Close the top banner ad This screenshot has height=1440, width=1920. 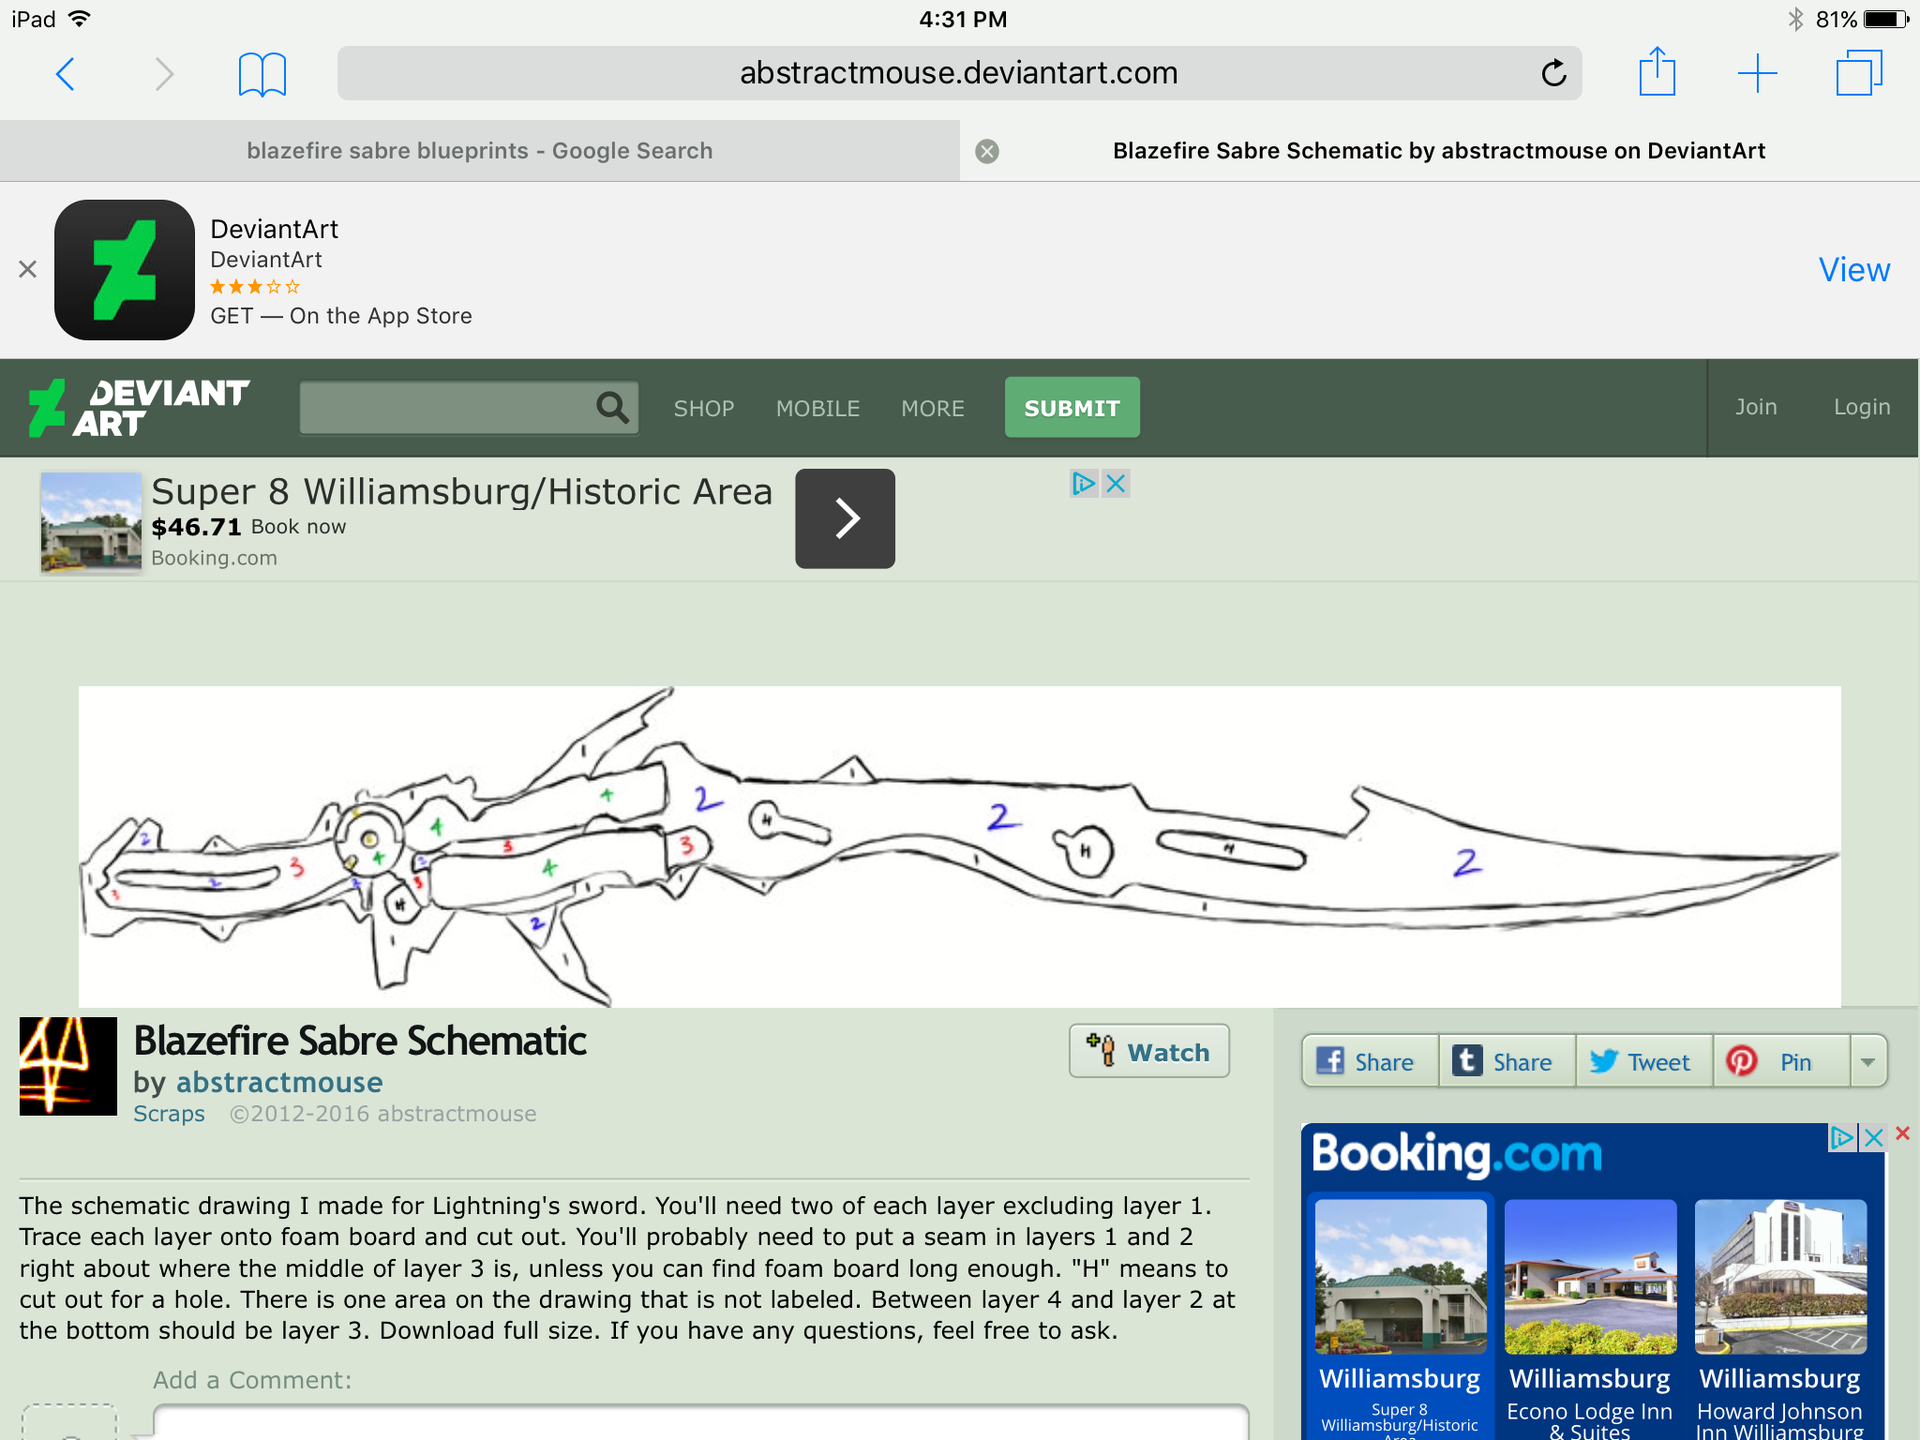(1116, 483)
